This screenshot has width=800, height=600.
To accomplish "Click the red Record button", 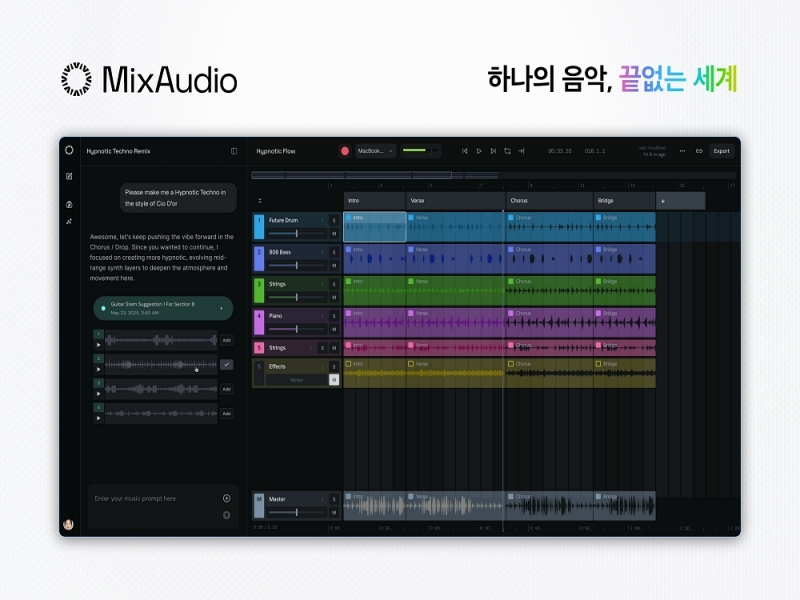I will point(345,151).
